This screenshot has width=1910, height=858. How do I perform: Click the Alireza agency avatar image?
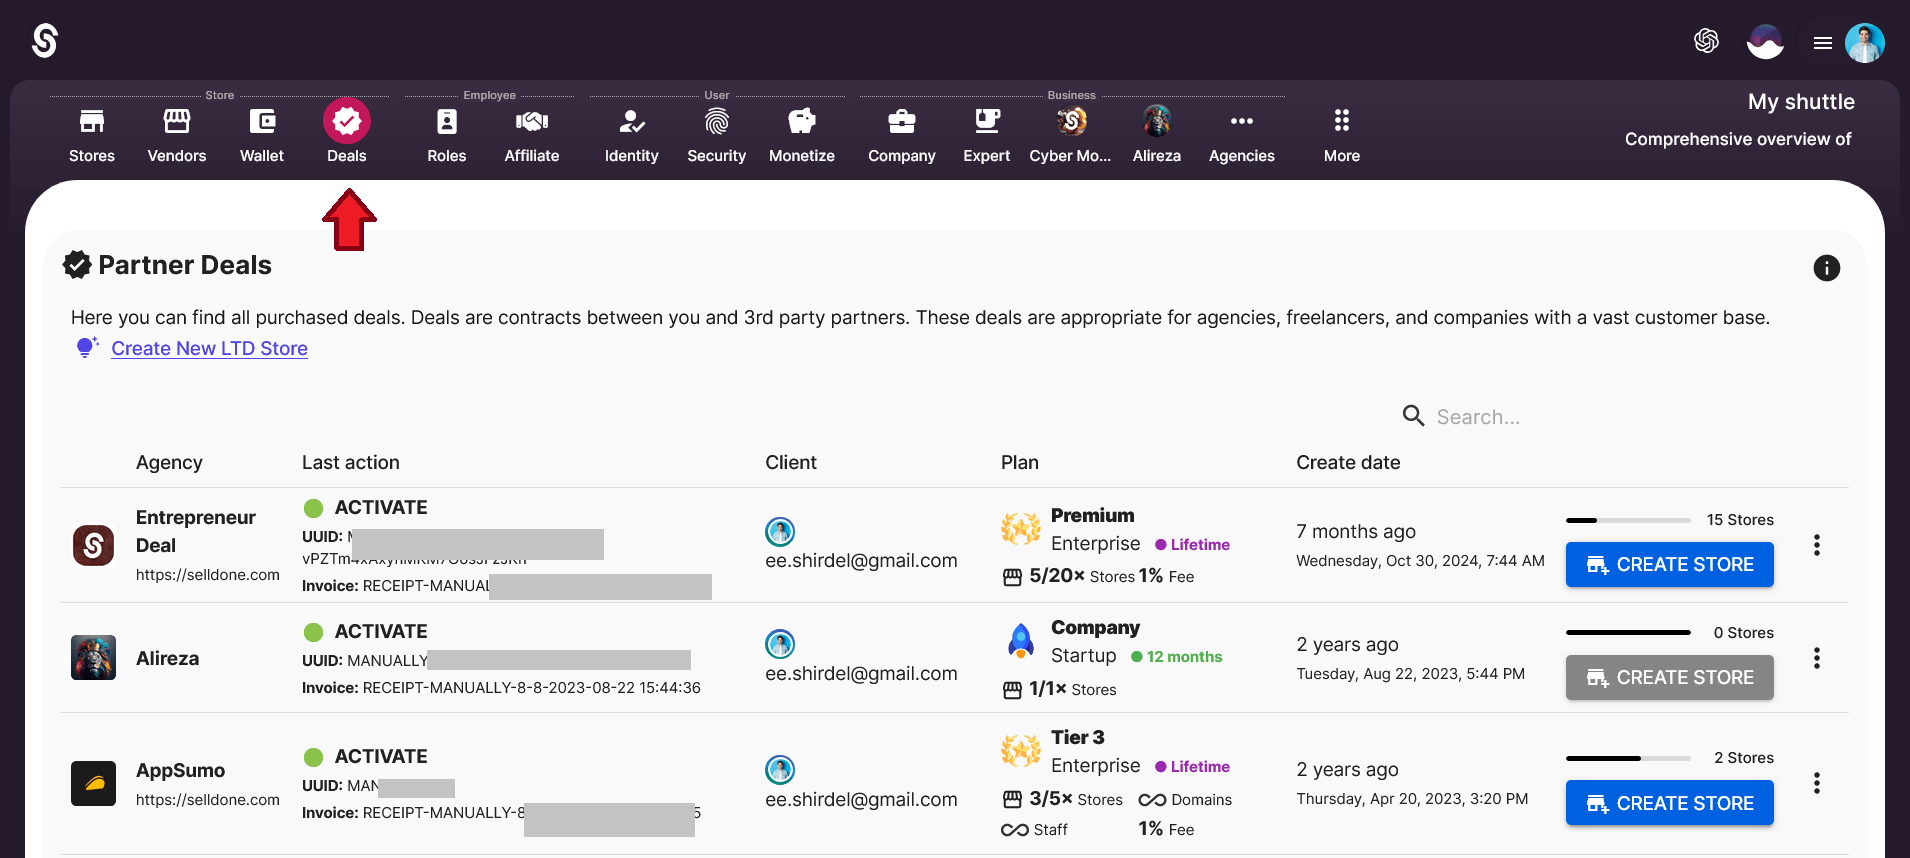point(93,658)
